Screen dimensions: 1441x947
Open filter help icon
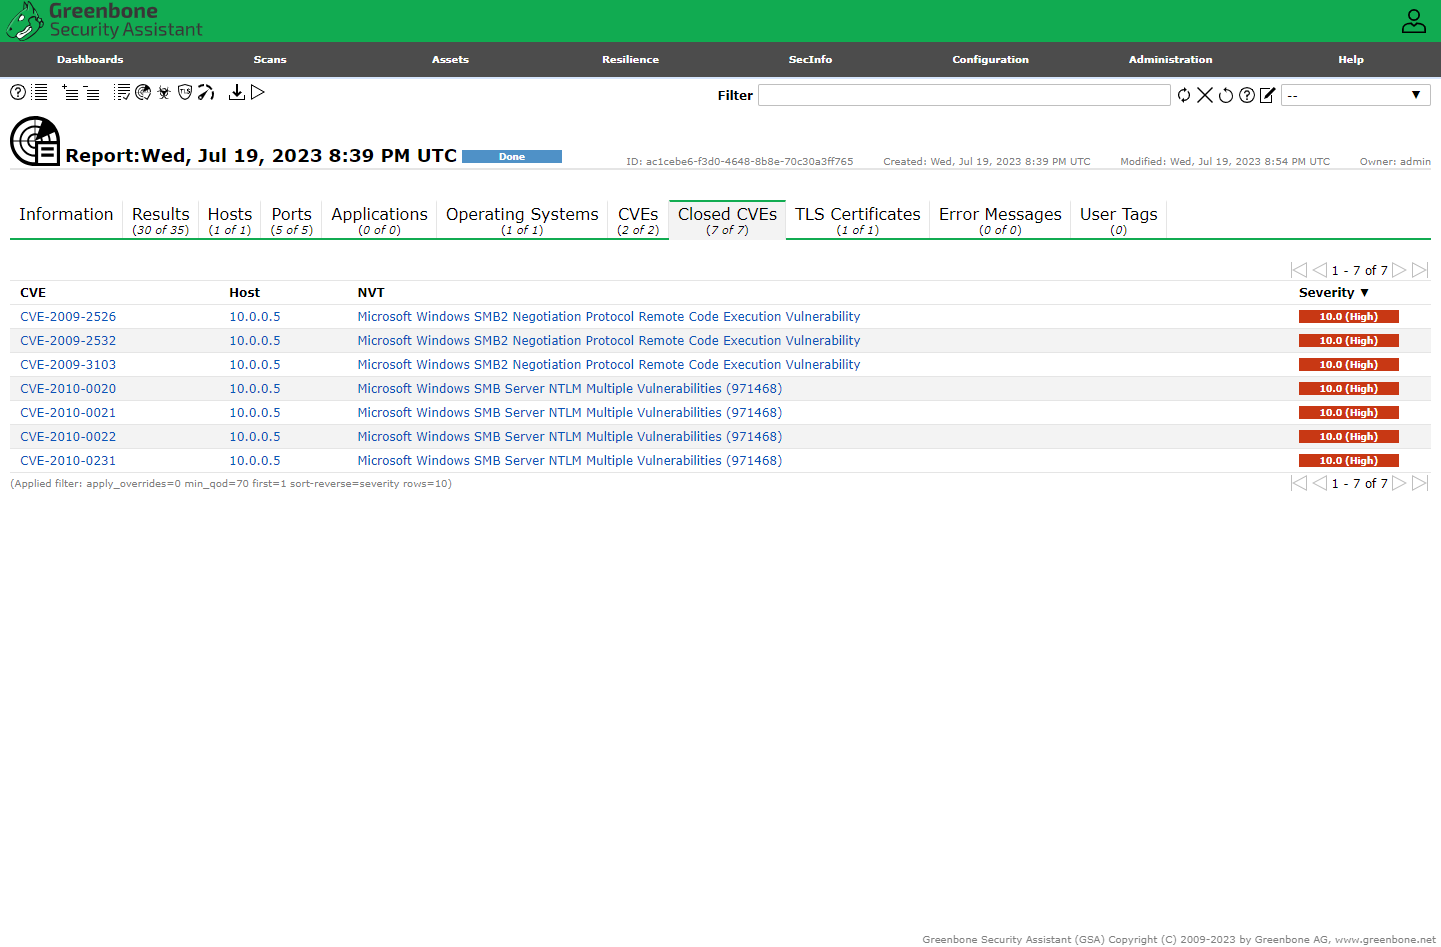[x=1247, y=95]
